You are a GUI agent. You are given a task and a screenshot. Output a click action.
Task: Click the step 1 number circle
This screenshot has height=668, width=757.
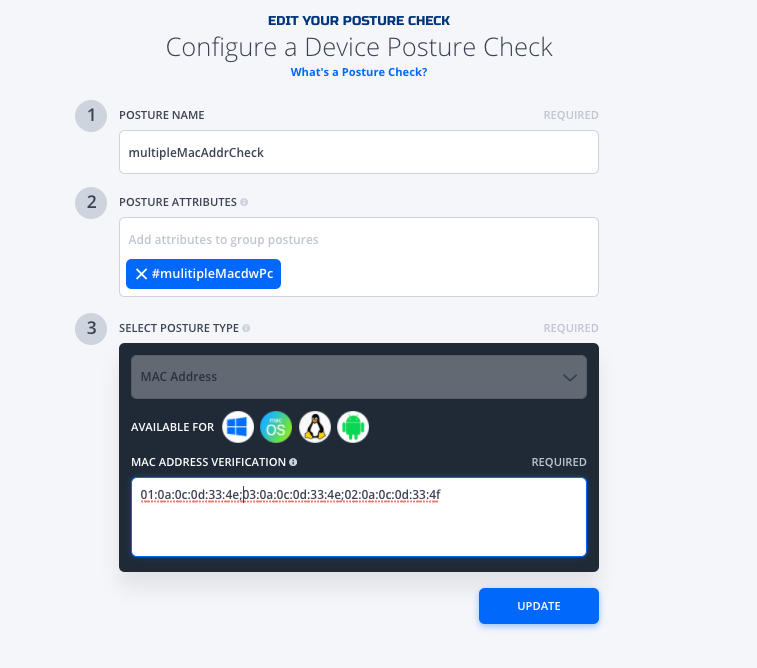(x=91, y=116)
